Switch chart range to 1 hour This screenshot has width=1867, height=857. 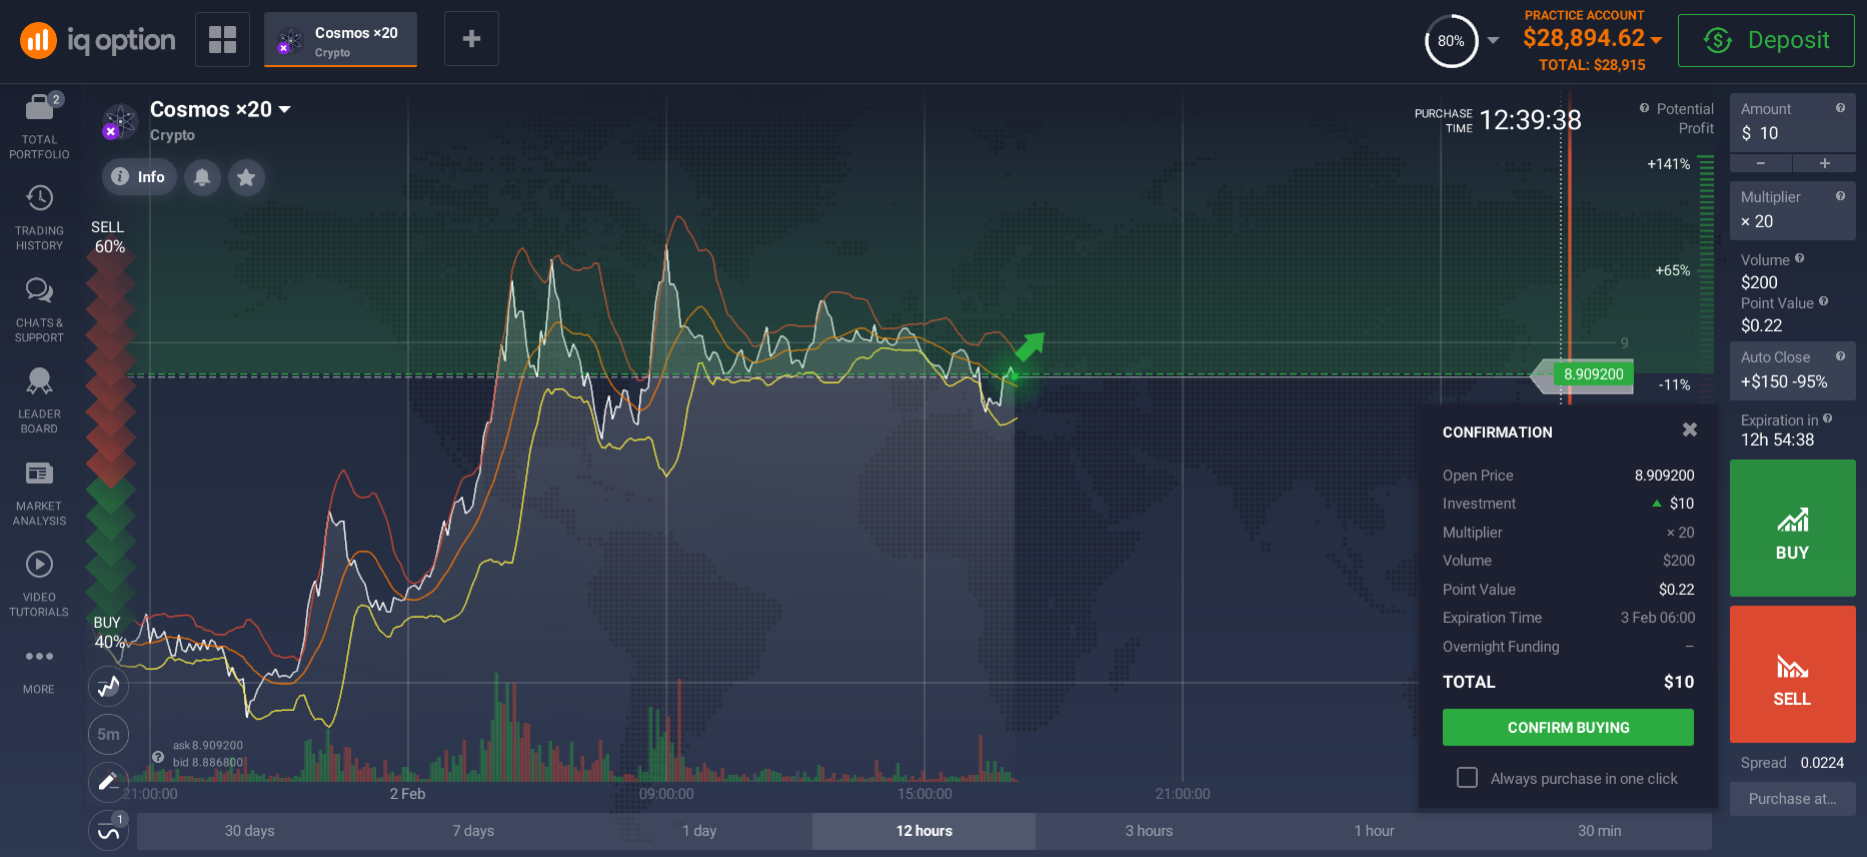[1374, 831]
